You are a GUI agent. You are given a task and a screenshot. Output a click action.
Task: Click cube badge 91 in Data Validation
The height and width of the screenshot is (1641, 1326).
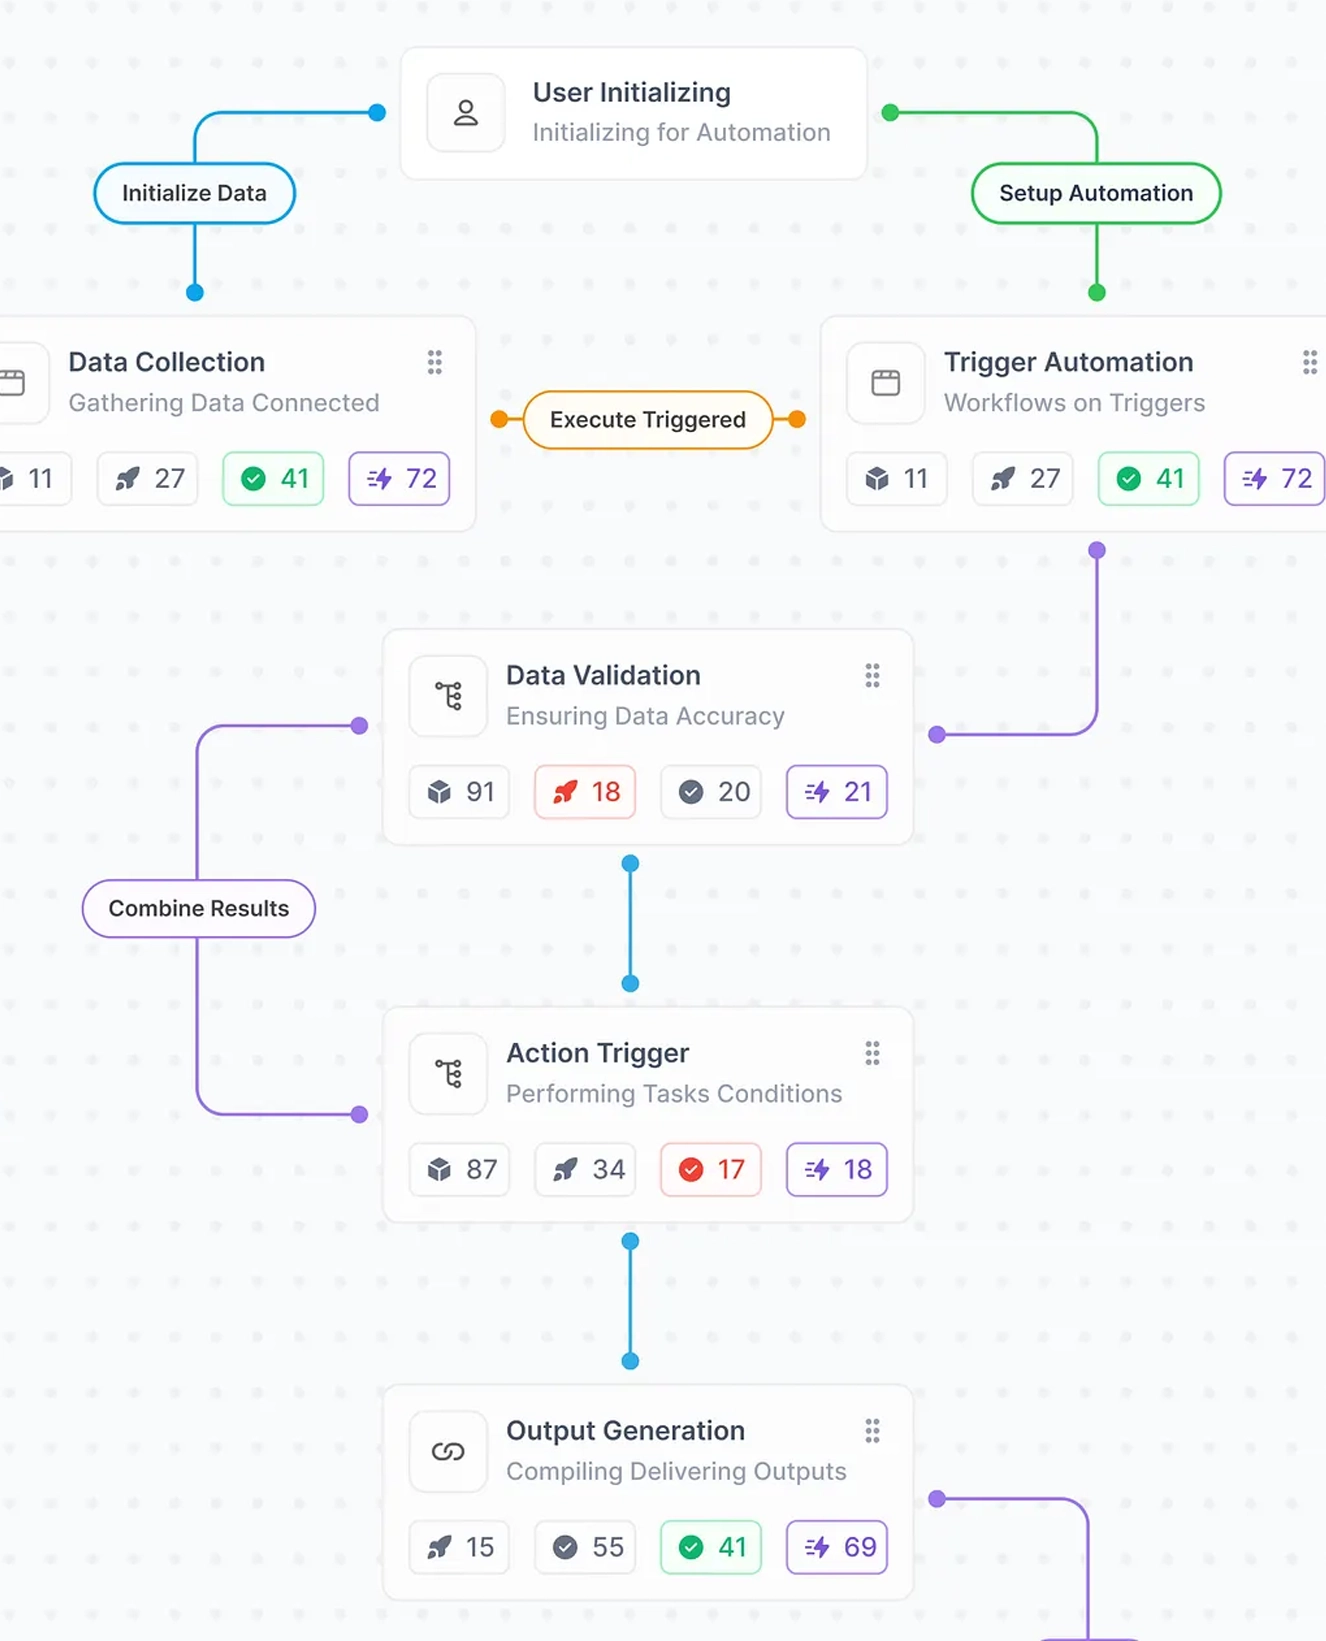(x=460, y=792)
